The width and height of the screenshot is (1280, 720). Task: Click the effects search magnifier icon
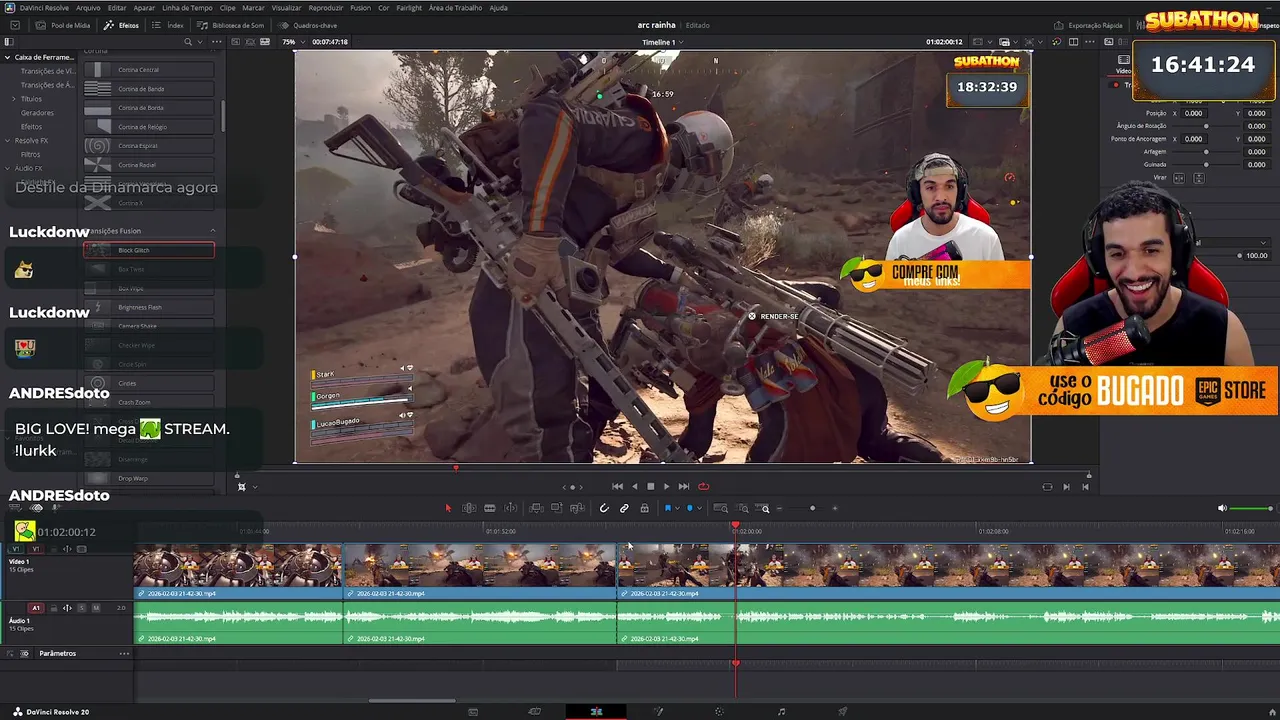[x=187, y=42]
